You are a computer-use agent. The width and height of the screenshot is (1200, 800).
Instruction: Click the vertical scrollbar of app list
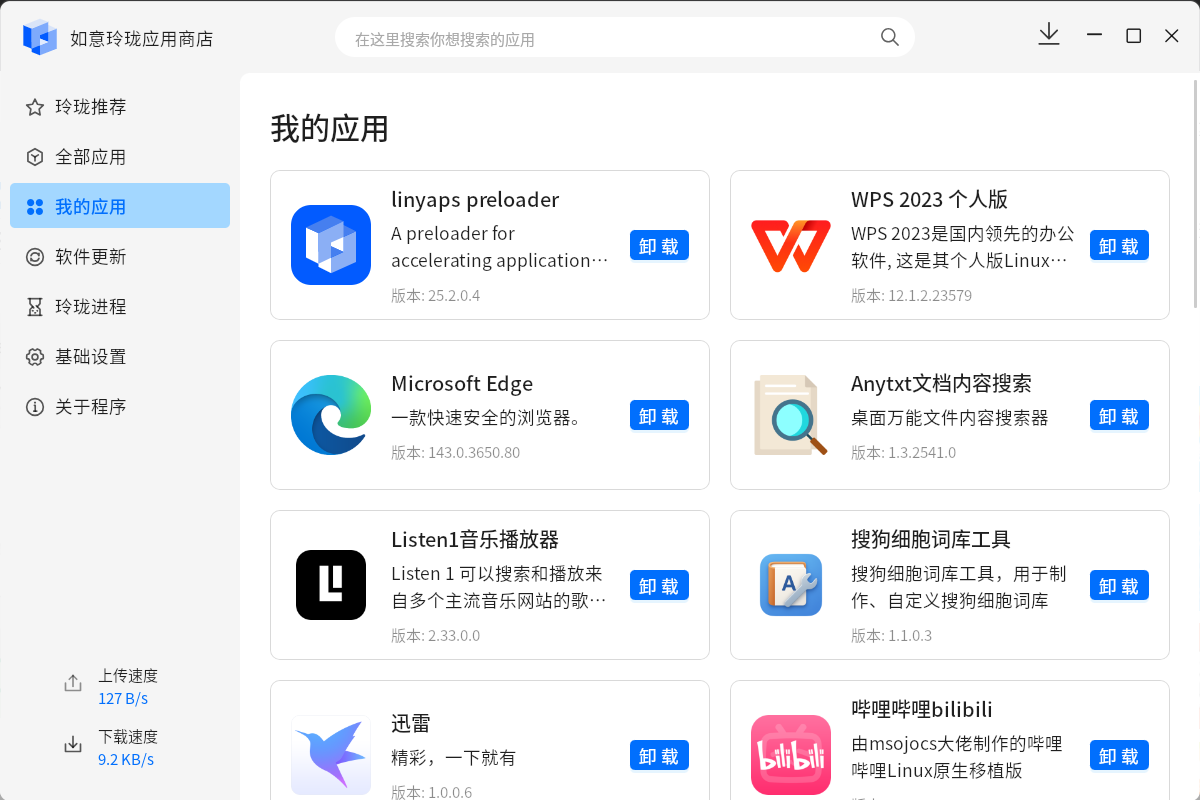click(1196, 195)
